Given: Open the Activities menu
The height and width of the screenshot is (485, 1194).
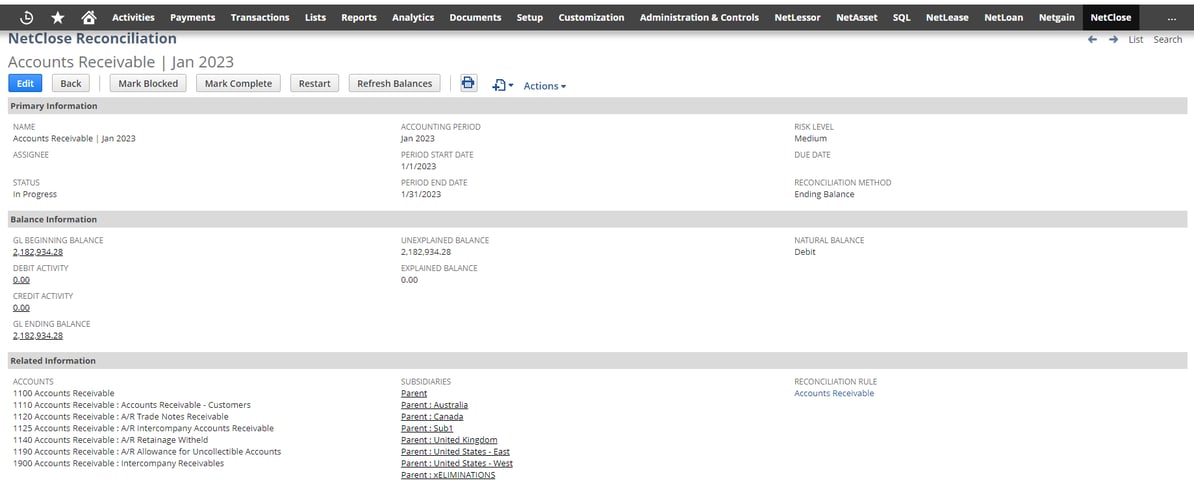Looking at the screenshot, I should [133, 17].
